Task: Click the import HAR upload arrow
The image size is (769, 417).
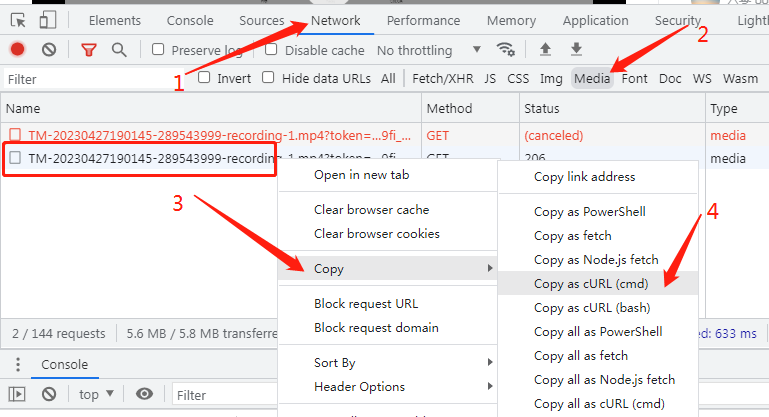Action: click(545, 50)
